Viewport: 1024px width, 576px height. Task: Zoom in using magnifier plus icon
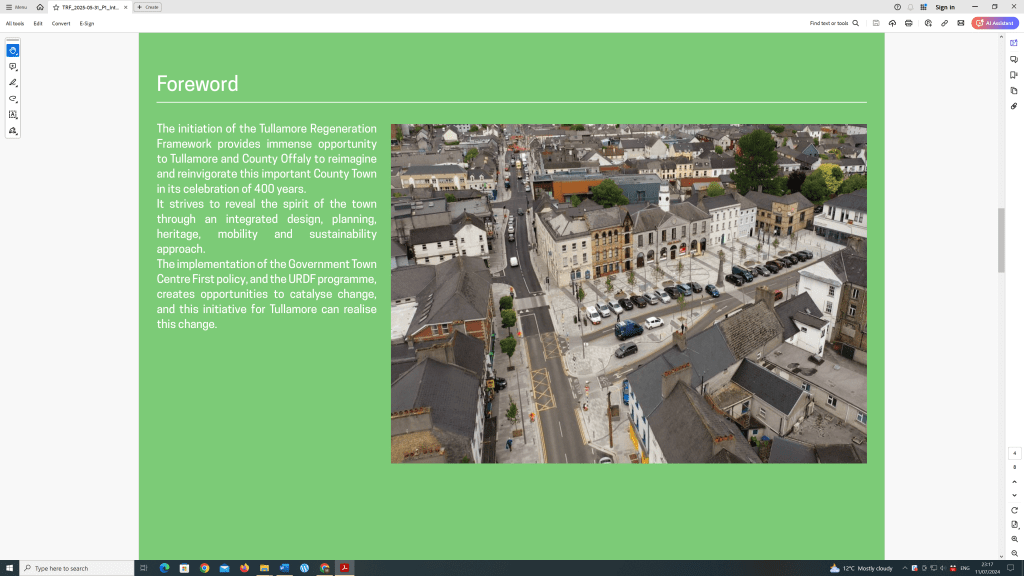coord(1014,539)
